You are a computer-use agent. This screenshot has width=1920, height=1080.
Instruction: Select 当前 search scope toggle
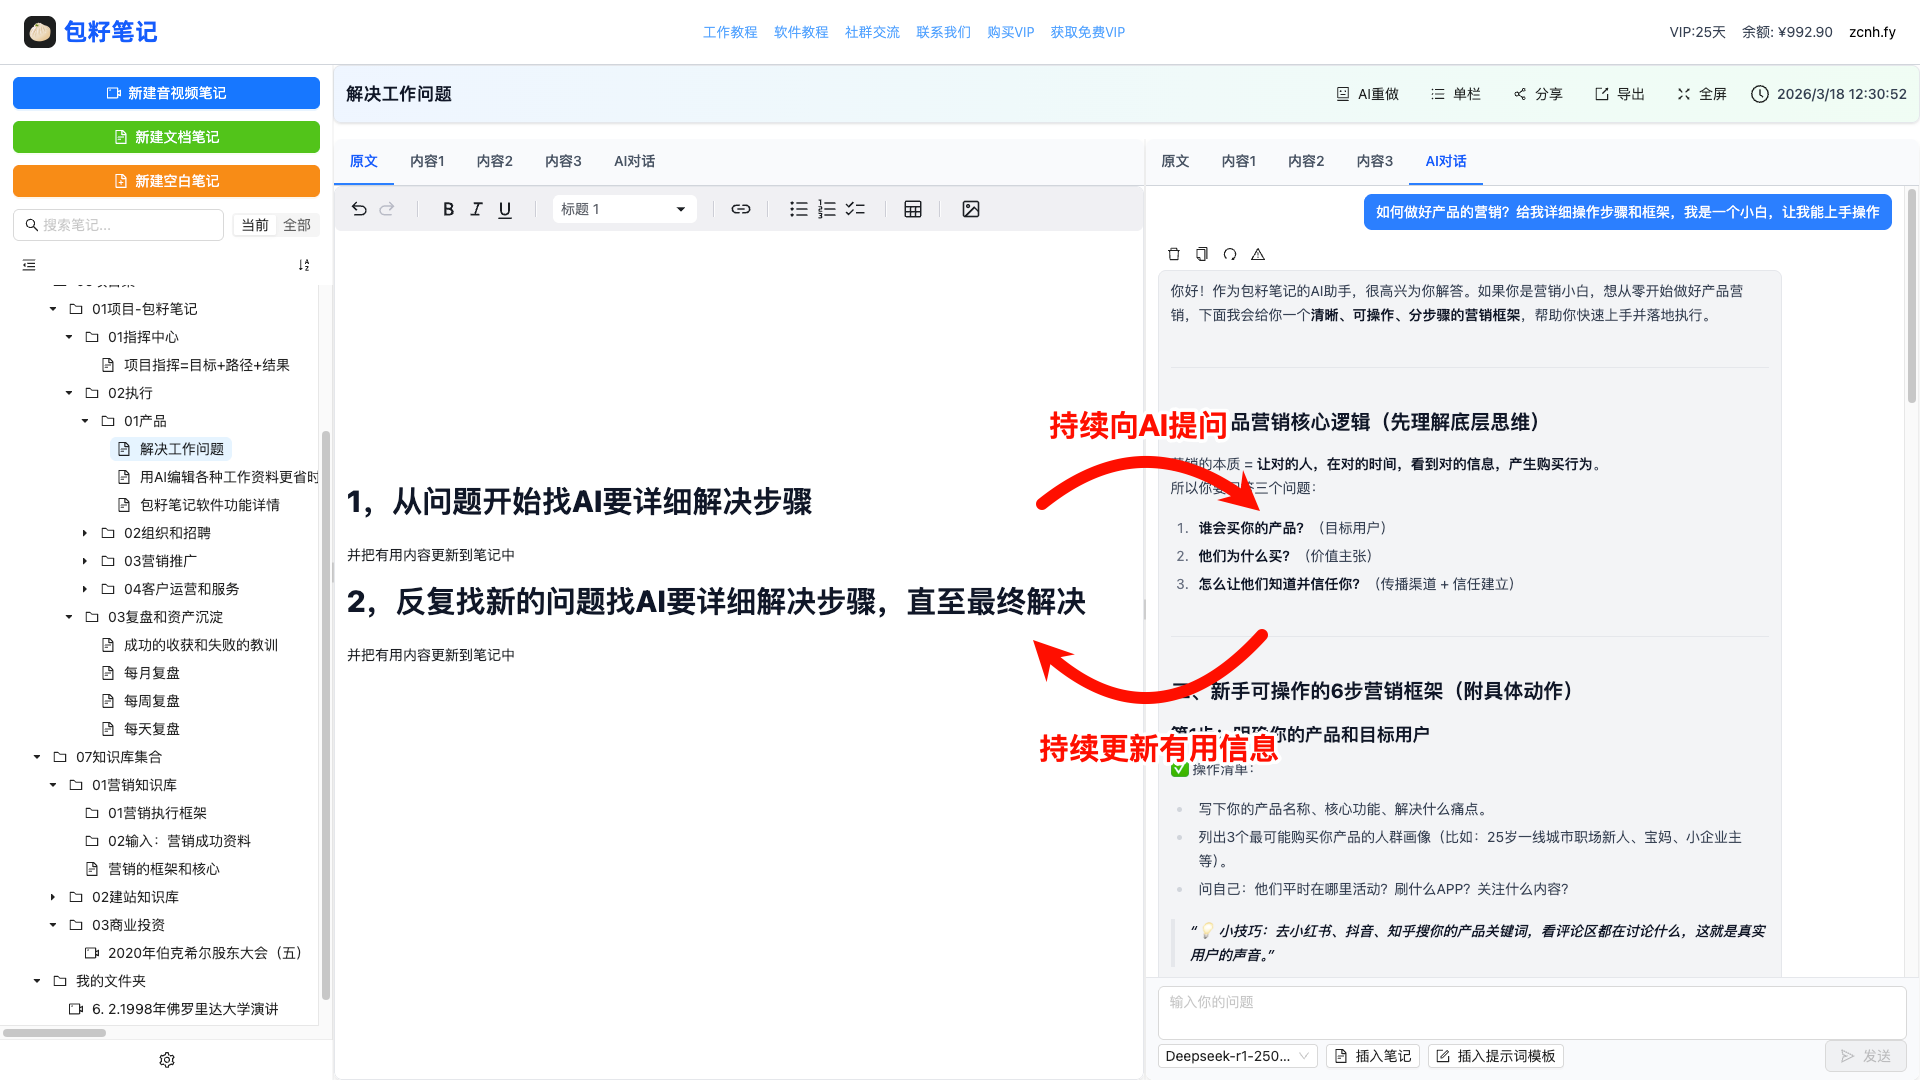[255, 225]
